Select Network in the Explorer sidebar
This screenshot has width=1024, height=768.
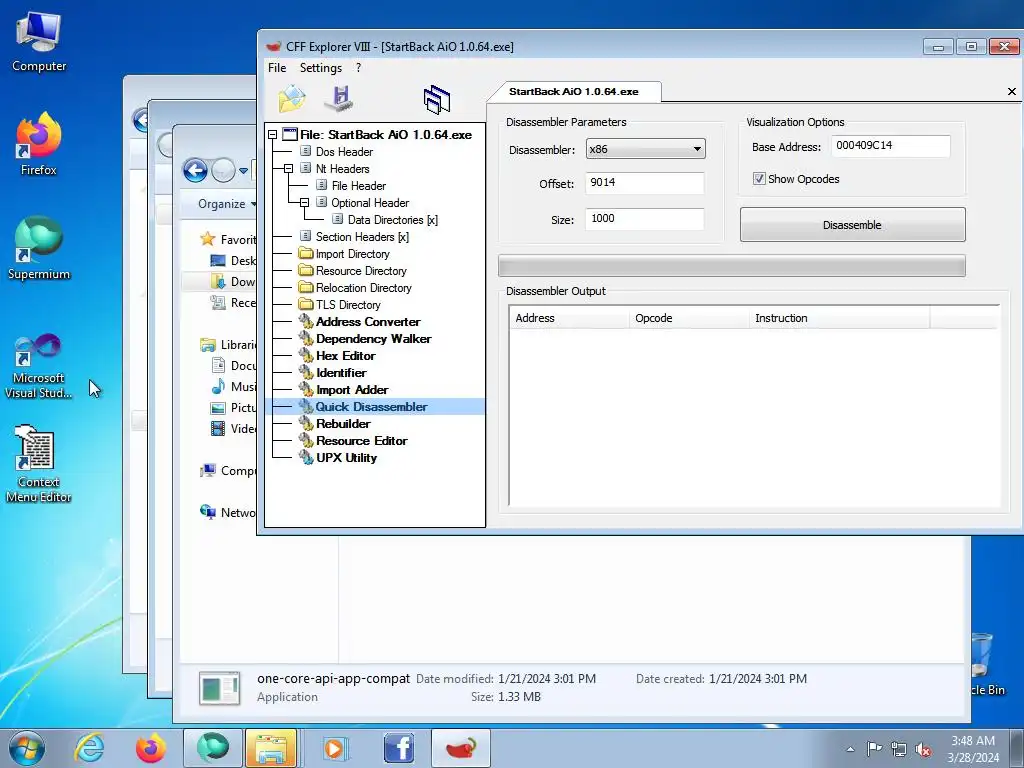[228, 513]
